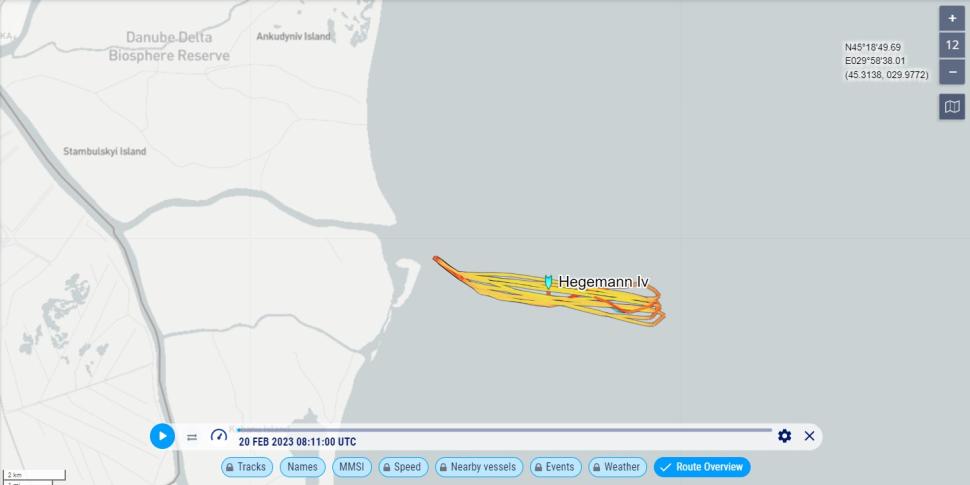Open playback settings gear icon
This screenshot has width=970, height=485.
pyautogui.click(x=784, y=436)
